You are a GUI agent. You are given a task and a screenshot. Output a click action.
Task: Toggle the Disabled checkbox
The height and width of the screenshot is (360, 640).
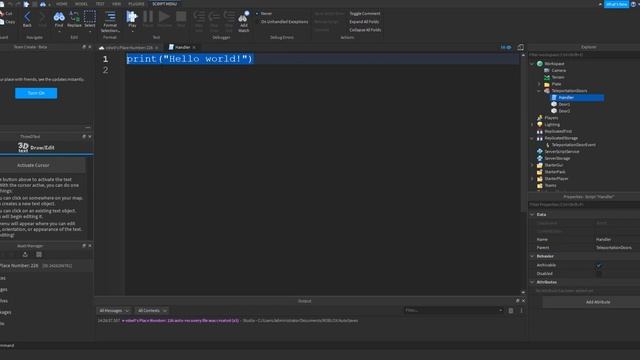(x=599, y=273)
